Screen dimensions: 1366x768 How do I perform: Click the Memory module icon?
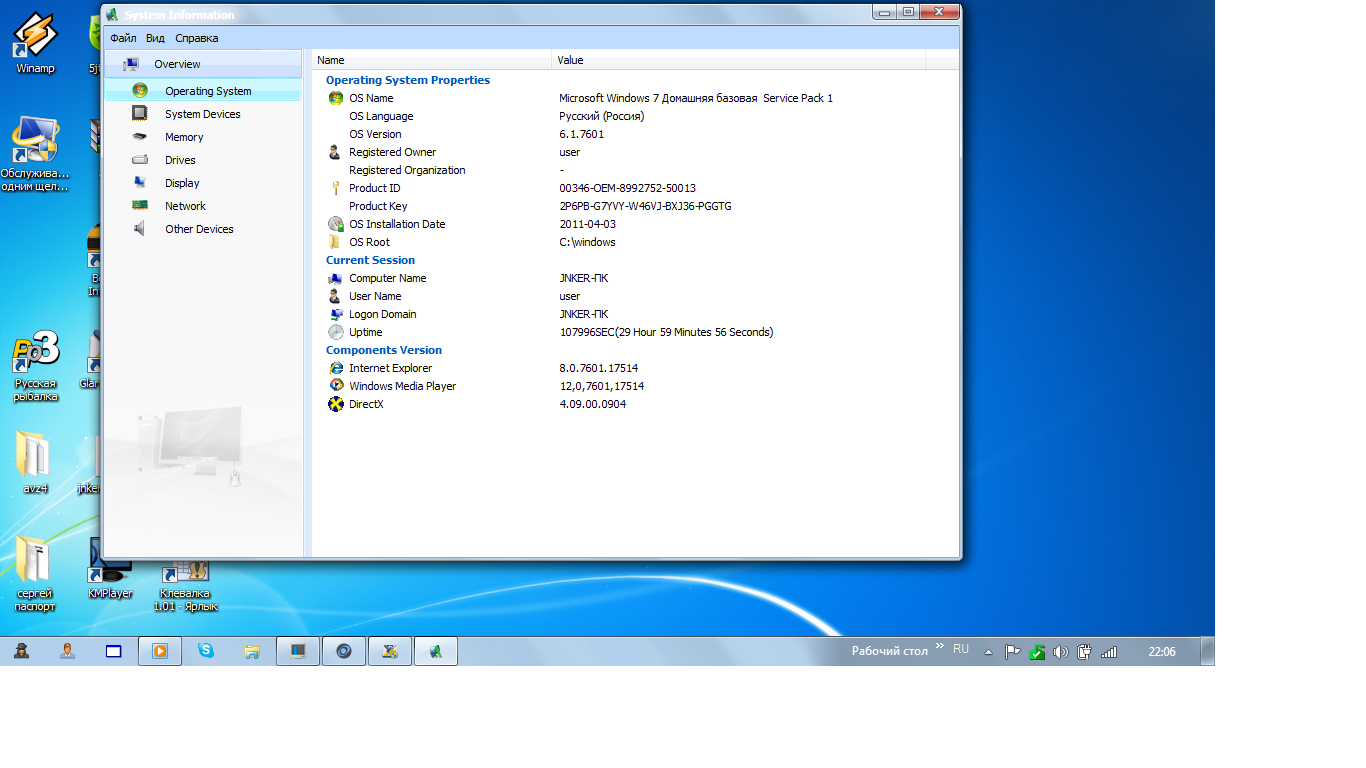pos(140,137)
